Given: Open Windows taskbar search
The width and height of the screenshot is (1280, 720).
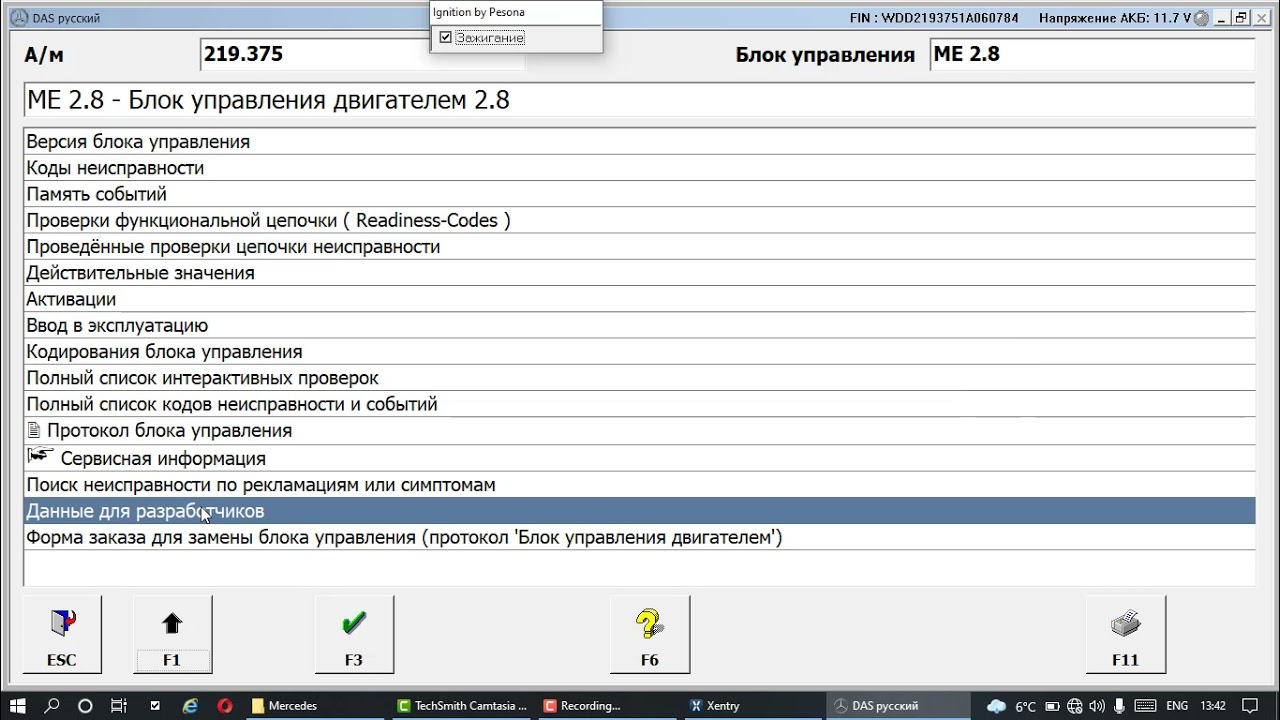Looking at the screenshot, I should 52,705.
